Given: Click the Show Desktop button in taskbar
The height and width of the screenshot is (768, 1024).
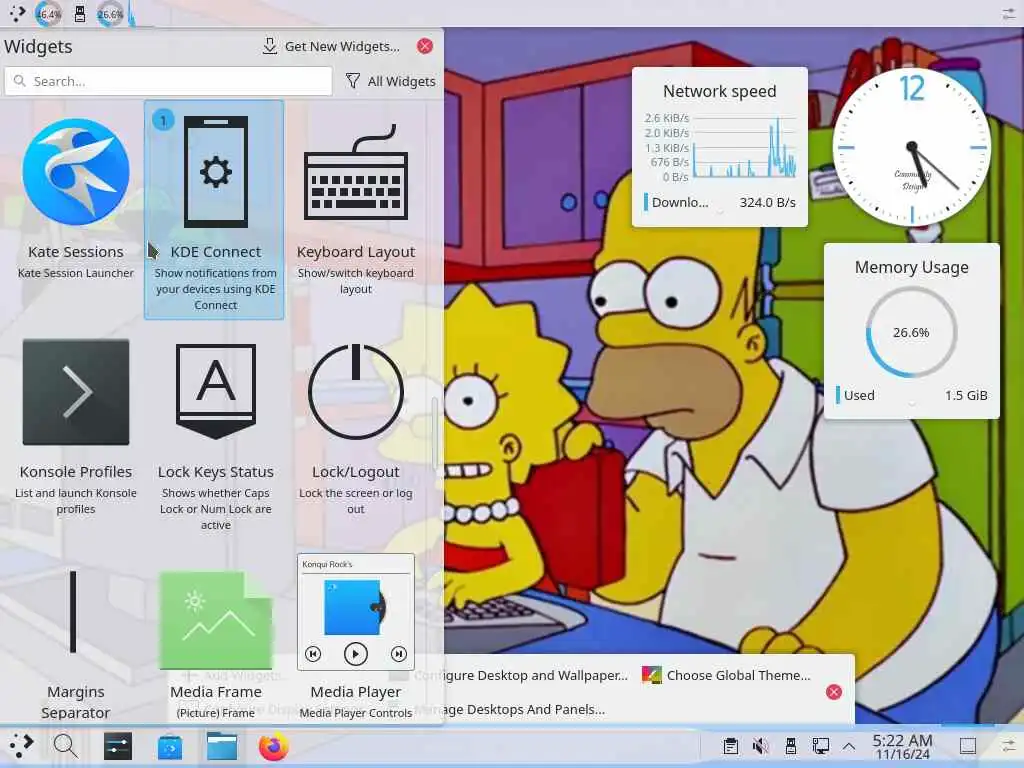Looking at the screenshot, I should click(968, 746).
